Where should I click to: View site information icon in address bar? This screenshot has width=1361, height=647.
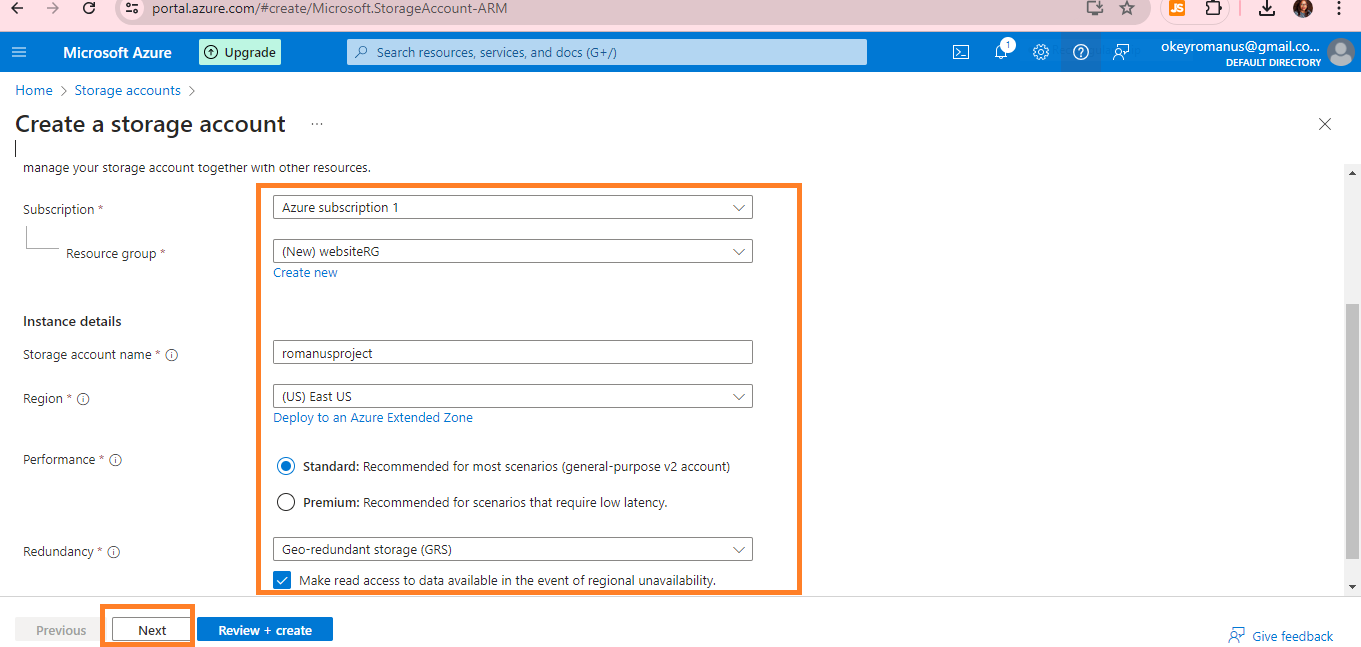pyautogui.click(x=132, y=8)
